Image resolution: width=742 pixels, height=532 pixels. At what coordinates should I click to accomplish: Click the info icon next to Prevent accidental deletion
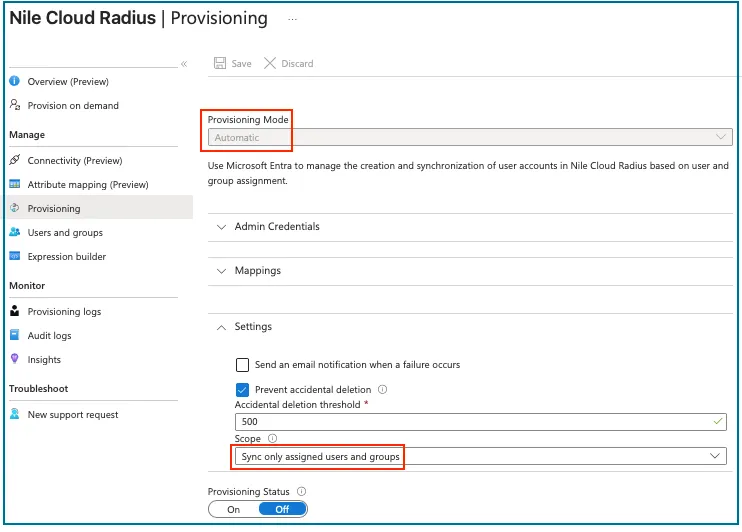(x=382, y=390)
